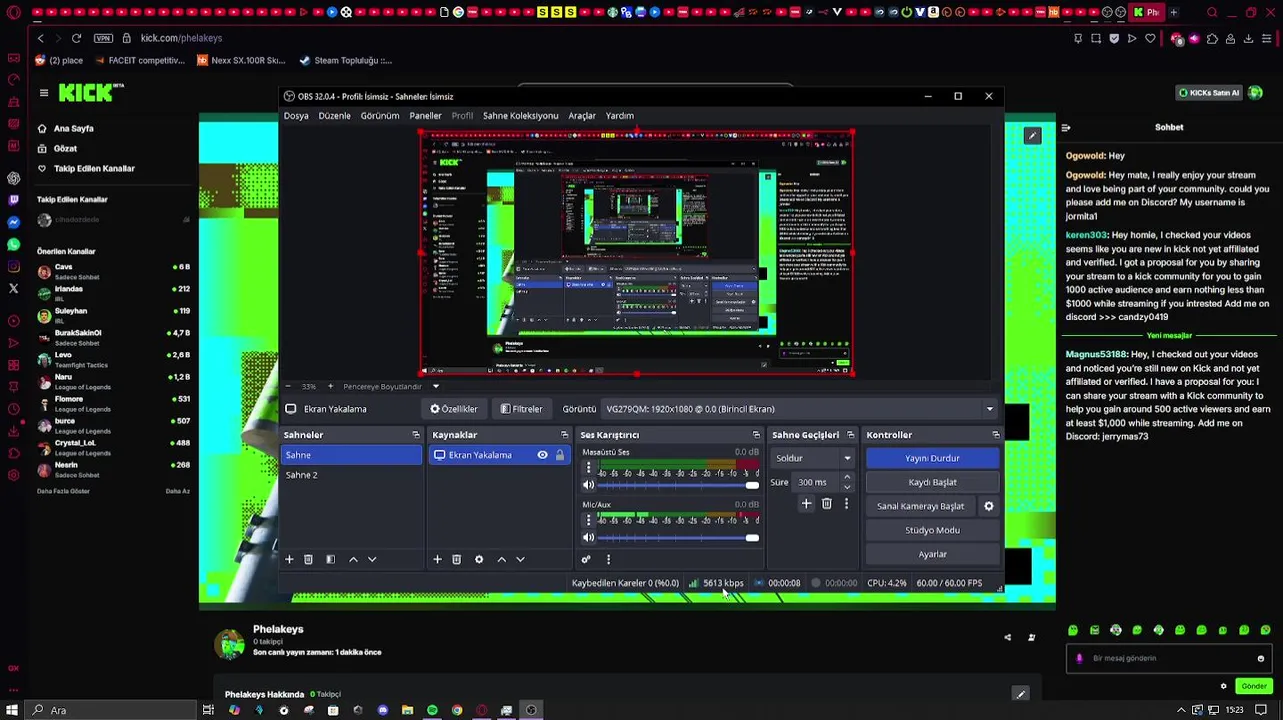The height and width of the screenshot is (720, 1283).
Task: Move scene down in Sahneler panel
Action: [x=372, y=559]
